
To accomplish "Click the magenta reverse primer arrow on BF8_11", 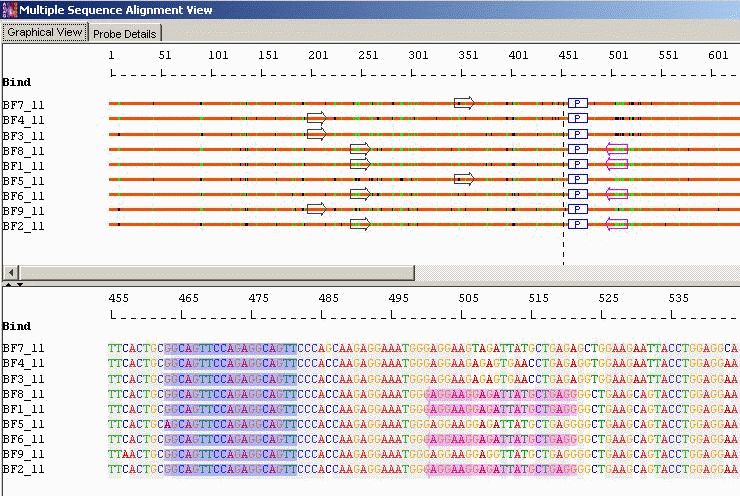I will tap(617, 149).
